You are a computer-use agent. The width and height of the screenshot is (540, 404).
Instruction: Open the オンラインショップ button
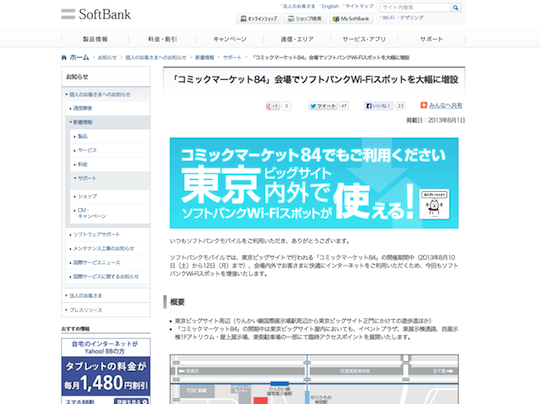pos(259,19)
